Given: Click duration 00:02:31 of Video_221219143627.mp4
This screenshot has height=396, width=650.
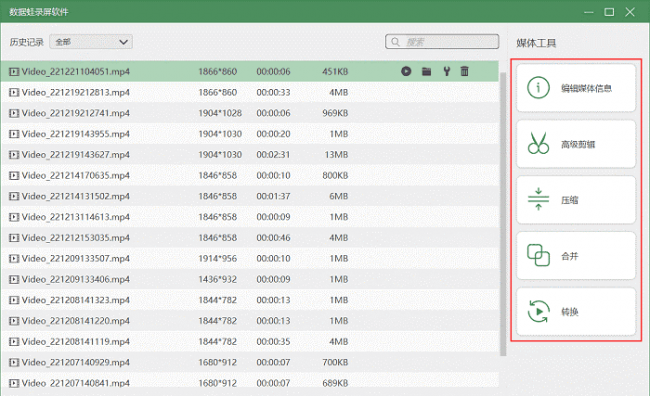Looking at the screenshot, I should (x=273, y=155).
